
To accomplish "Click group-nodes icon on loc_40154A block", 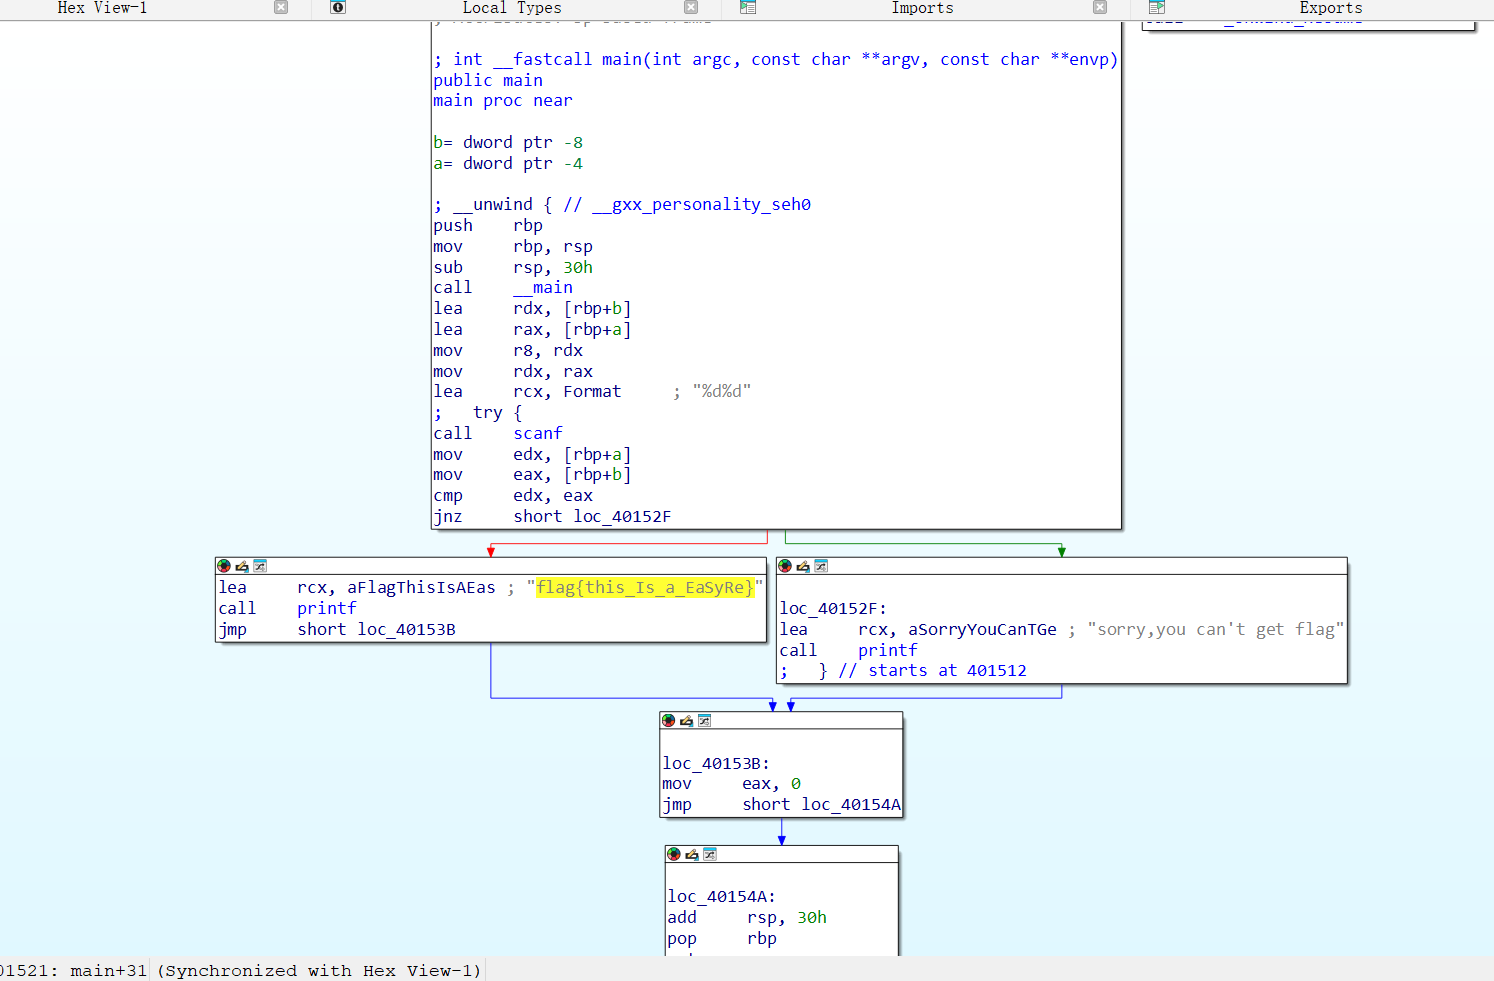I will [709, 854].
